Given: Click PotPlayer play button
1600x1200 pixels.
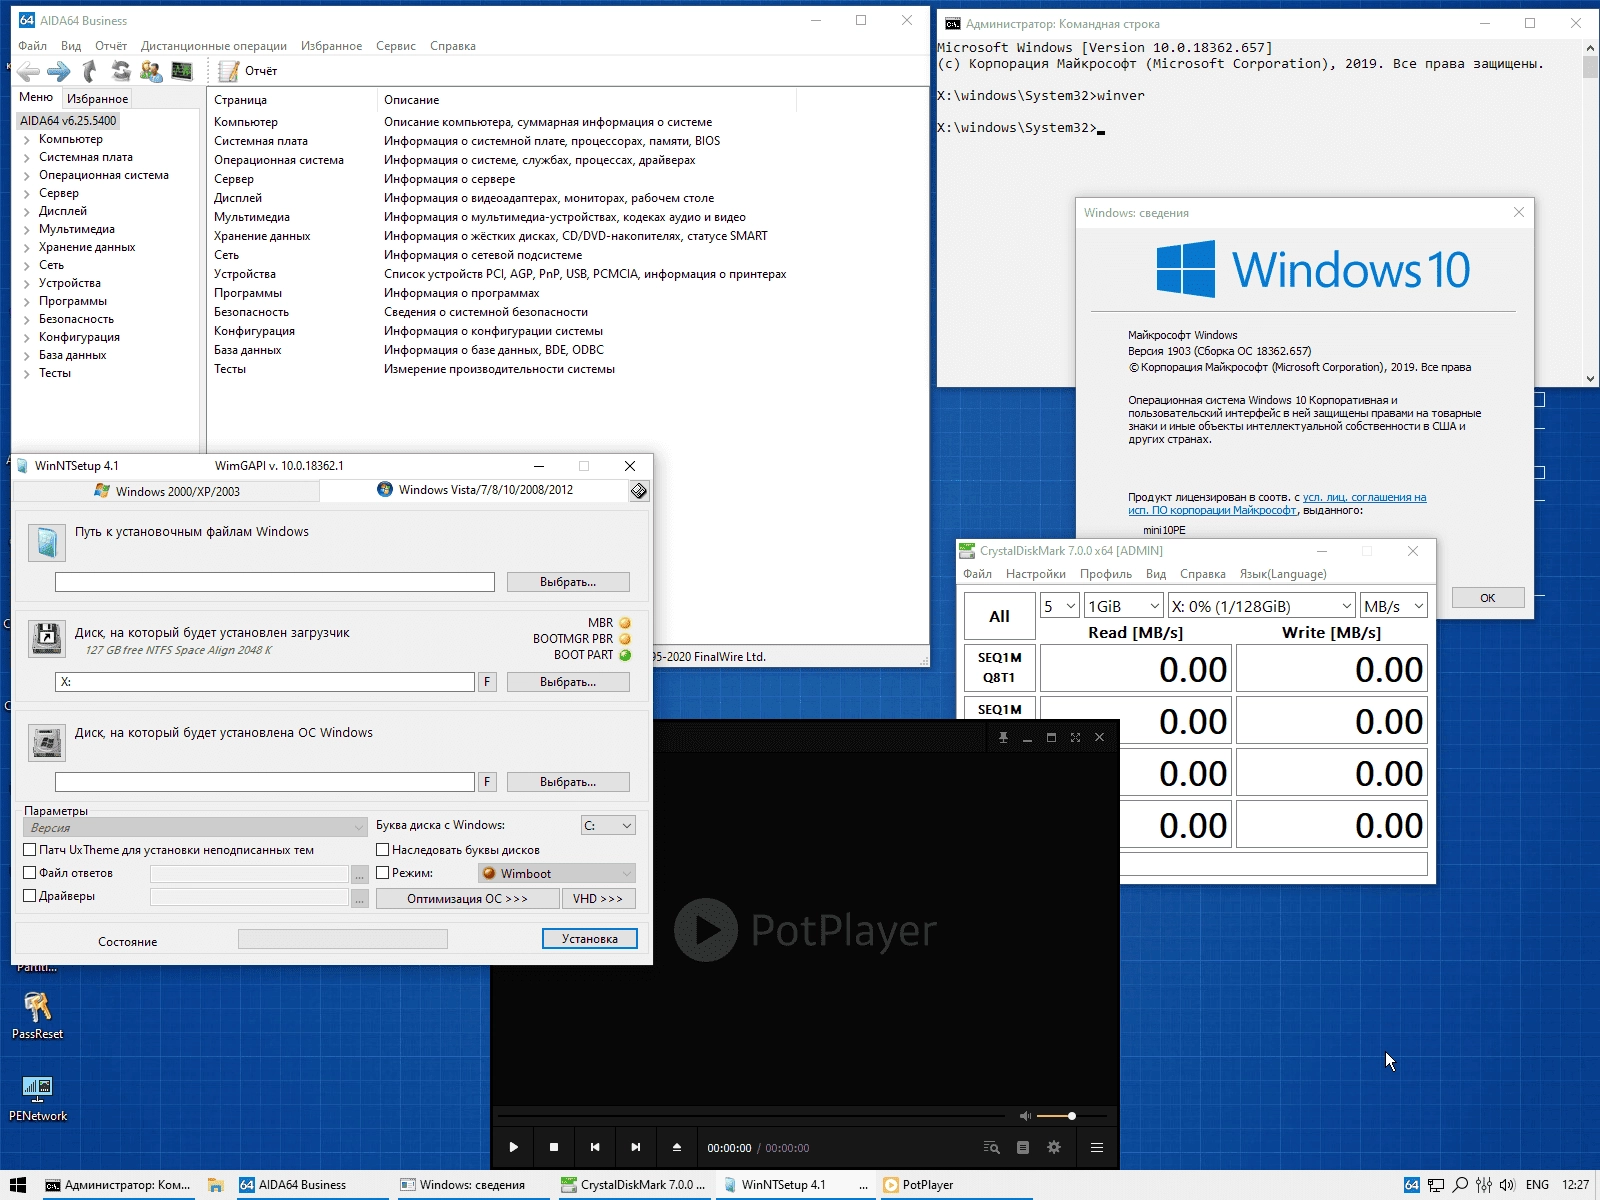Looking at the screenshot, I should (513, 1147).
